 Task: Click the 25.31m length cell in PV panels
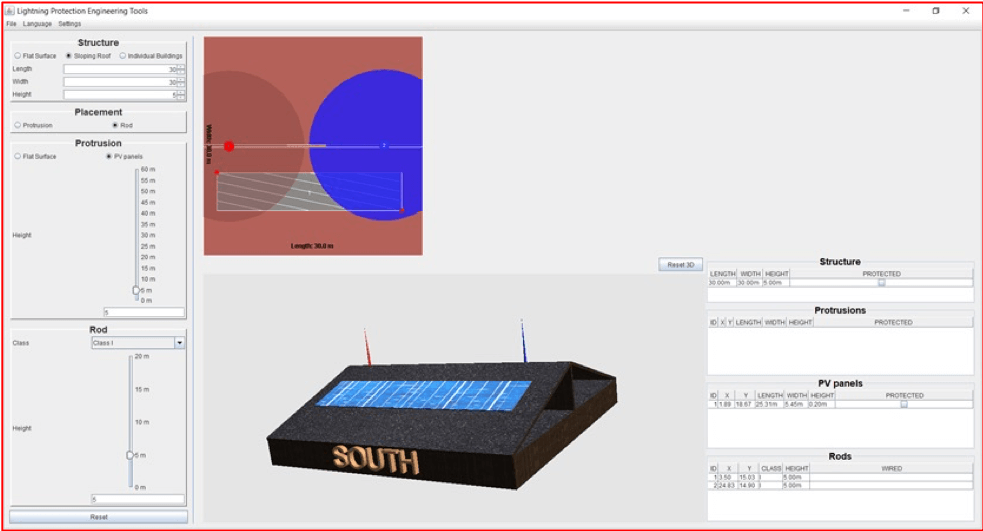769,404
